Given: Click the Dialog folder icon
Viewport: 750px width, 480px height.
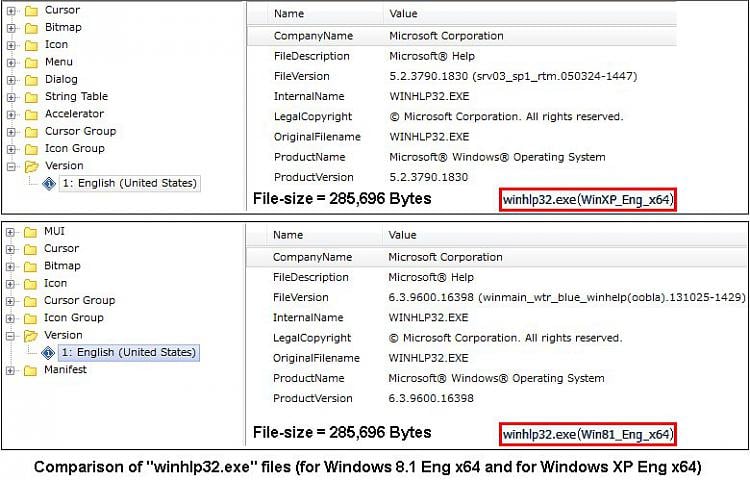Looking at the screenshot, I should coord(31,80).
